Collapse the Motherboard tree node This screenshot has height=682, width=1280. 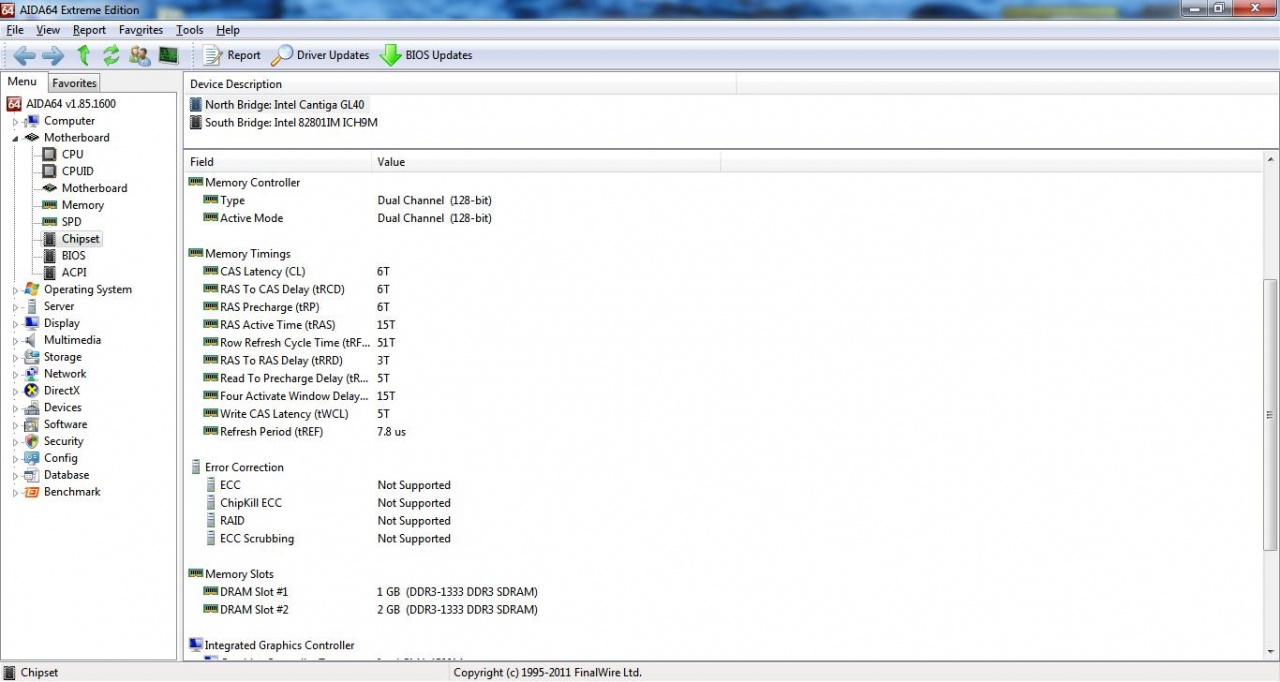click(x=15, y=138)
